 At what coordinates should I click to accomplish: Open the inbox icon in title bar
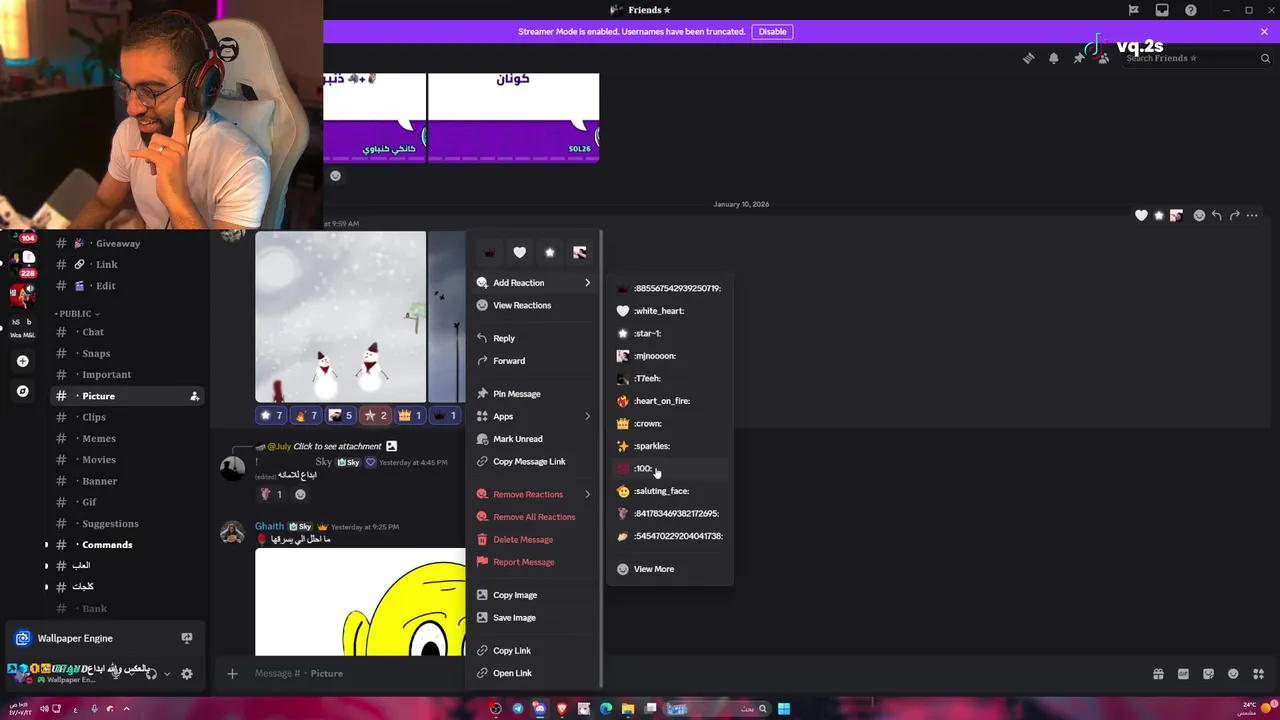point(1162,10)
